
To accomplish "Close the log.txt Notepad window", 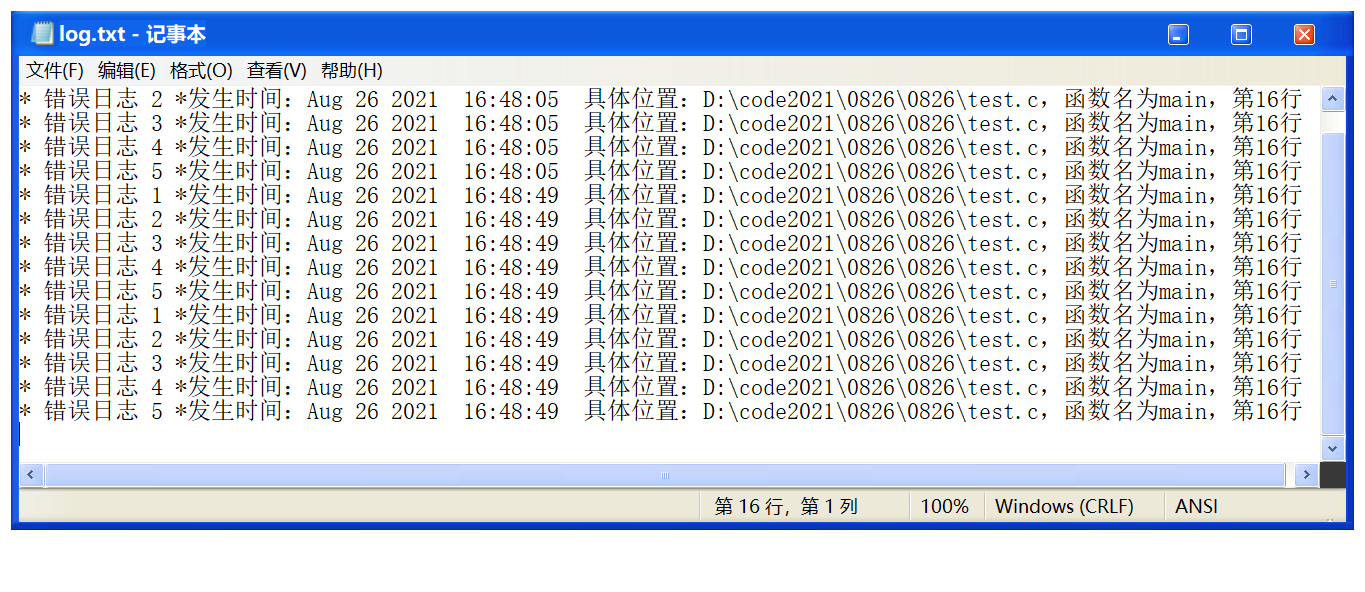I will (1304, 35).
